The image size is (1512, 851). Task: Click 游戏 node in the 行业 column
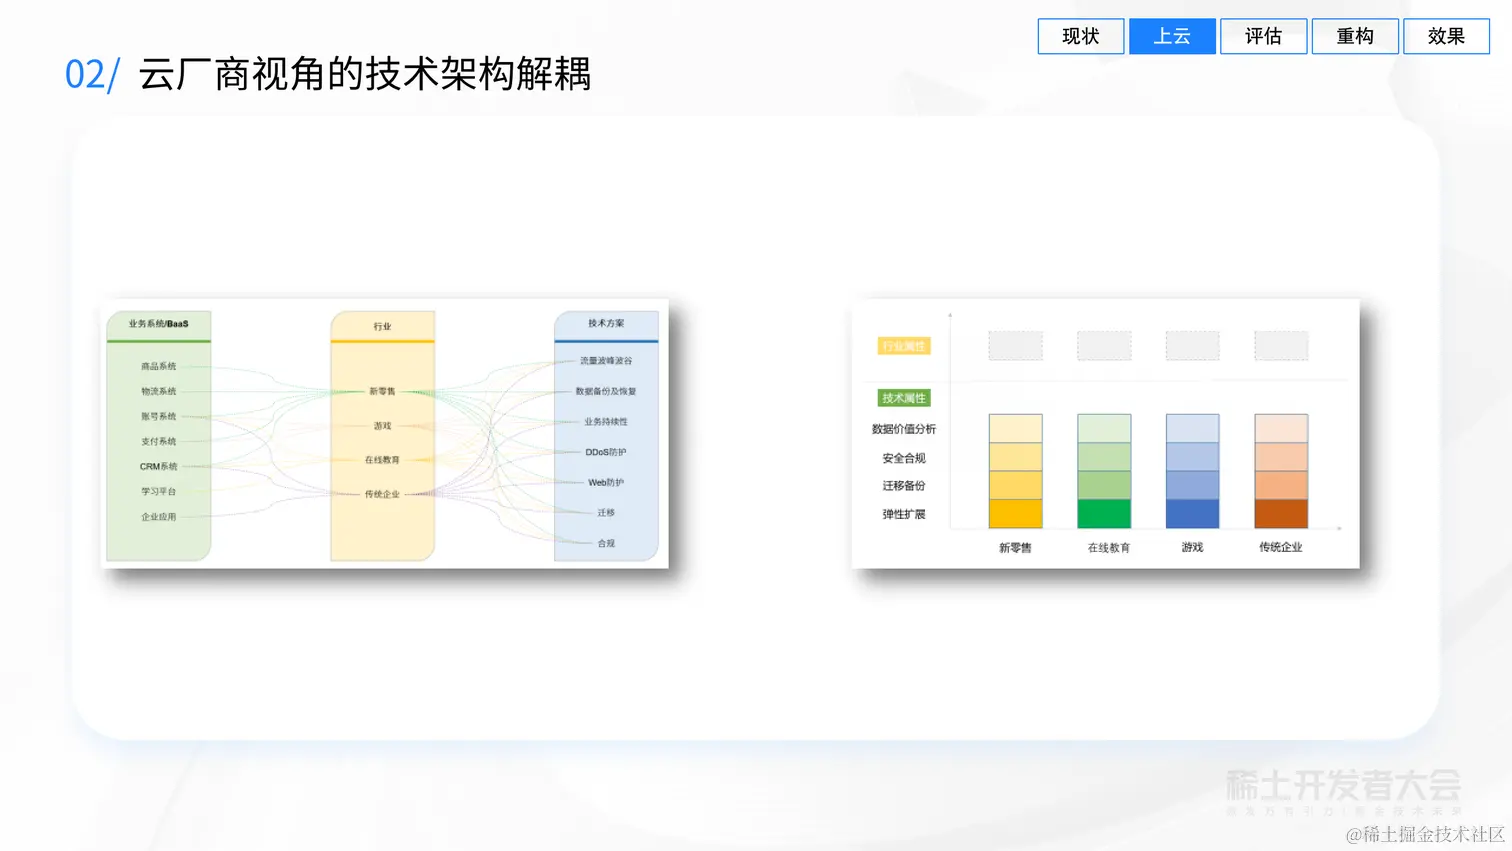coord(382,426)
